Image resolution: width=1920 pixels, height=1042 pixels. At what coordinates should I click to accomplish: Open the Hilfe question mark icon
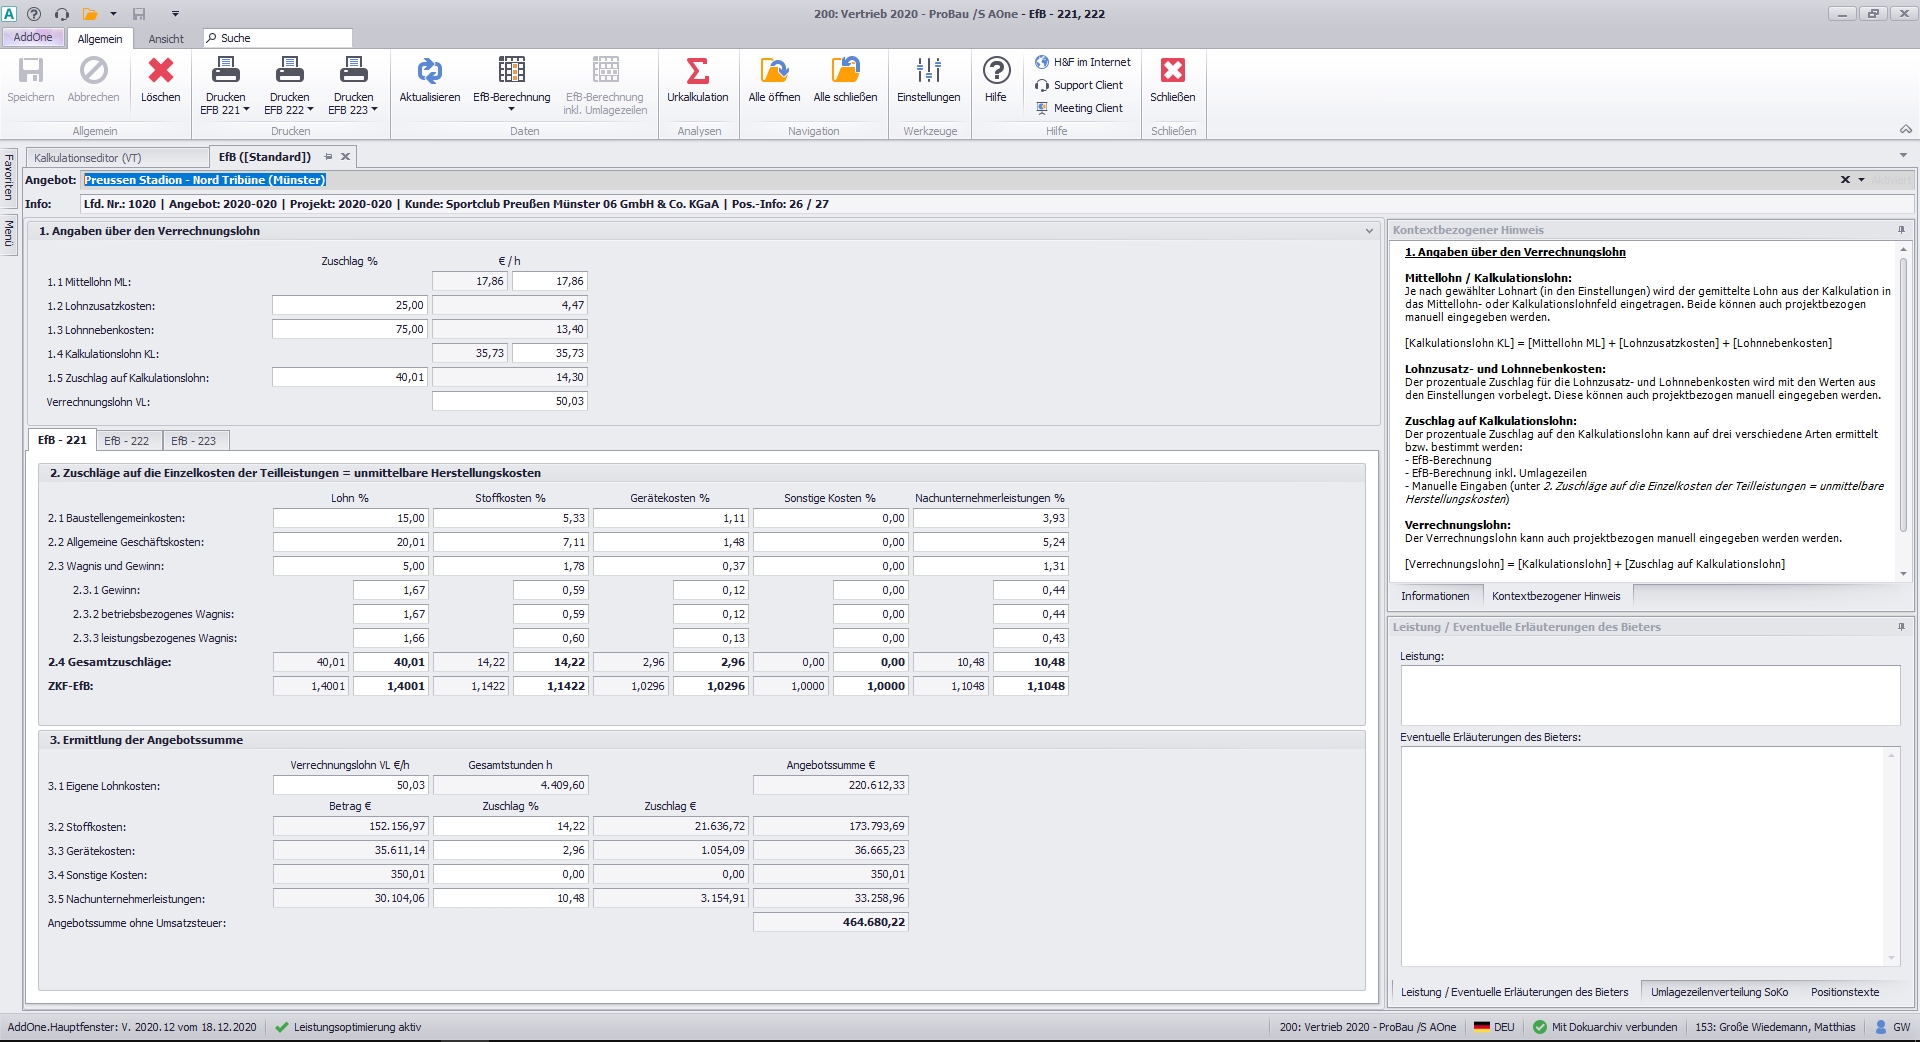coord(995,72)
